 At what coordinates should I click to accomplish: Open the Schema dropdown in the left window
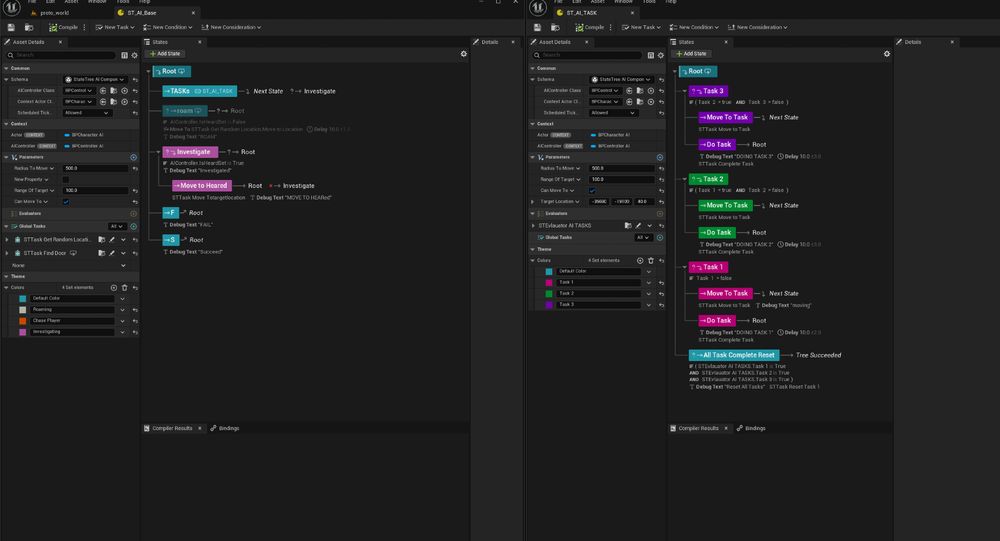pyautogui.click(x=95, y=80)
